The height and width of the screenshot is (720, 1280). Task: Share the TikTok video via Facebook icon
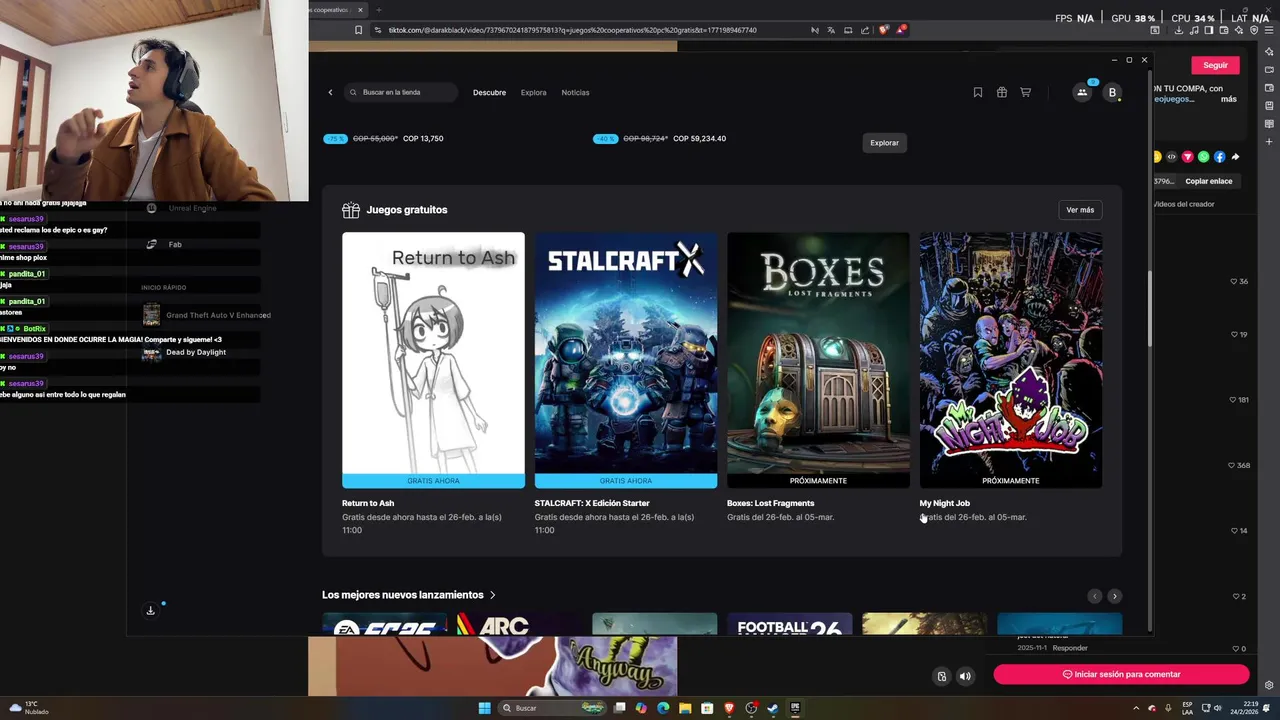point(1219,157)
